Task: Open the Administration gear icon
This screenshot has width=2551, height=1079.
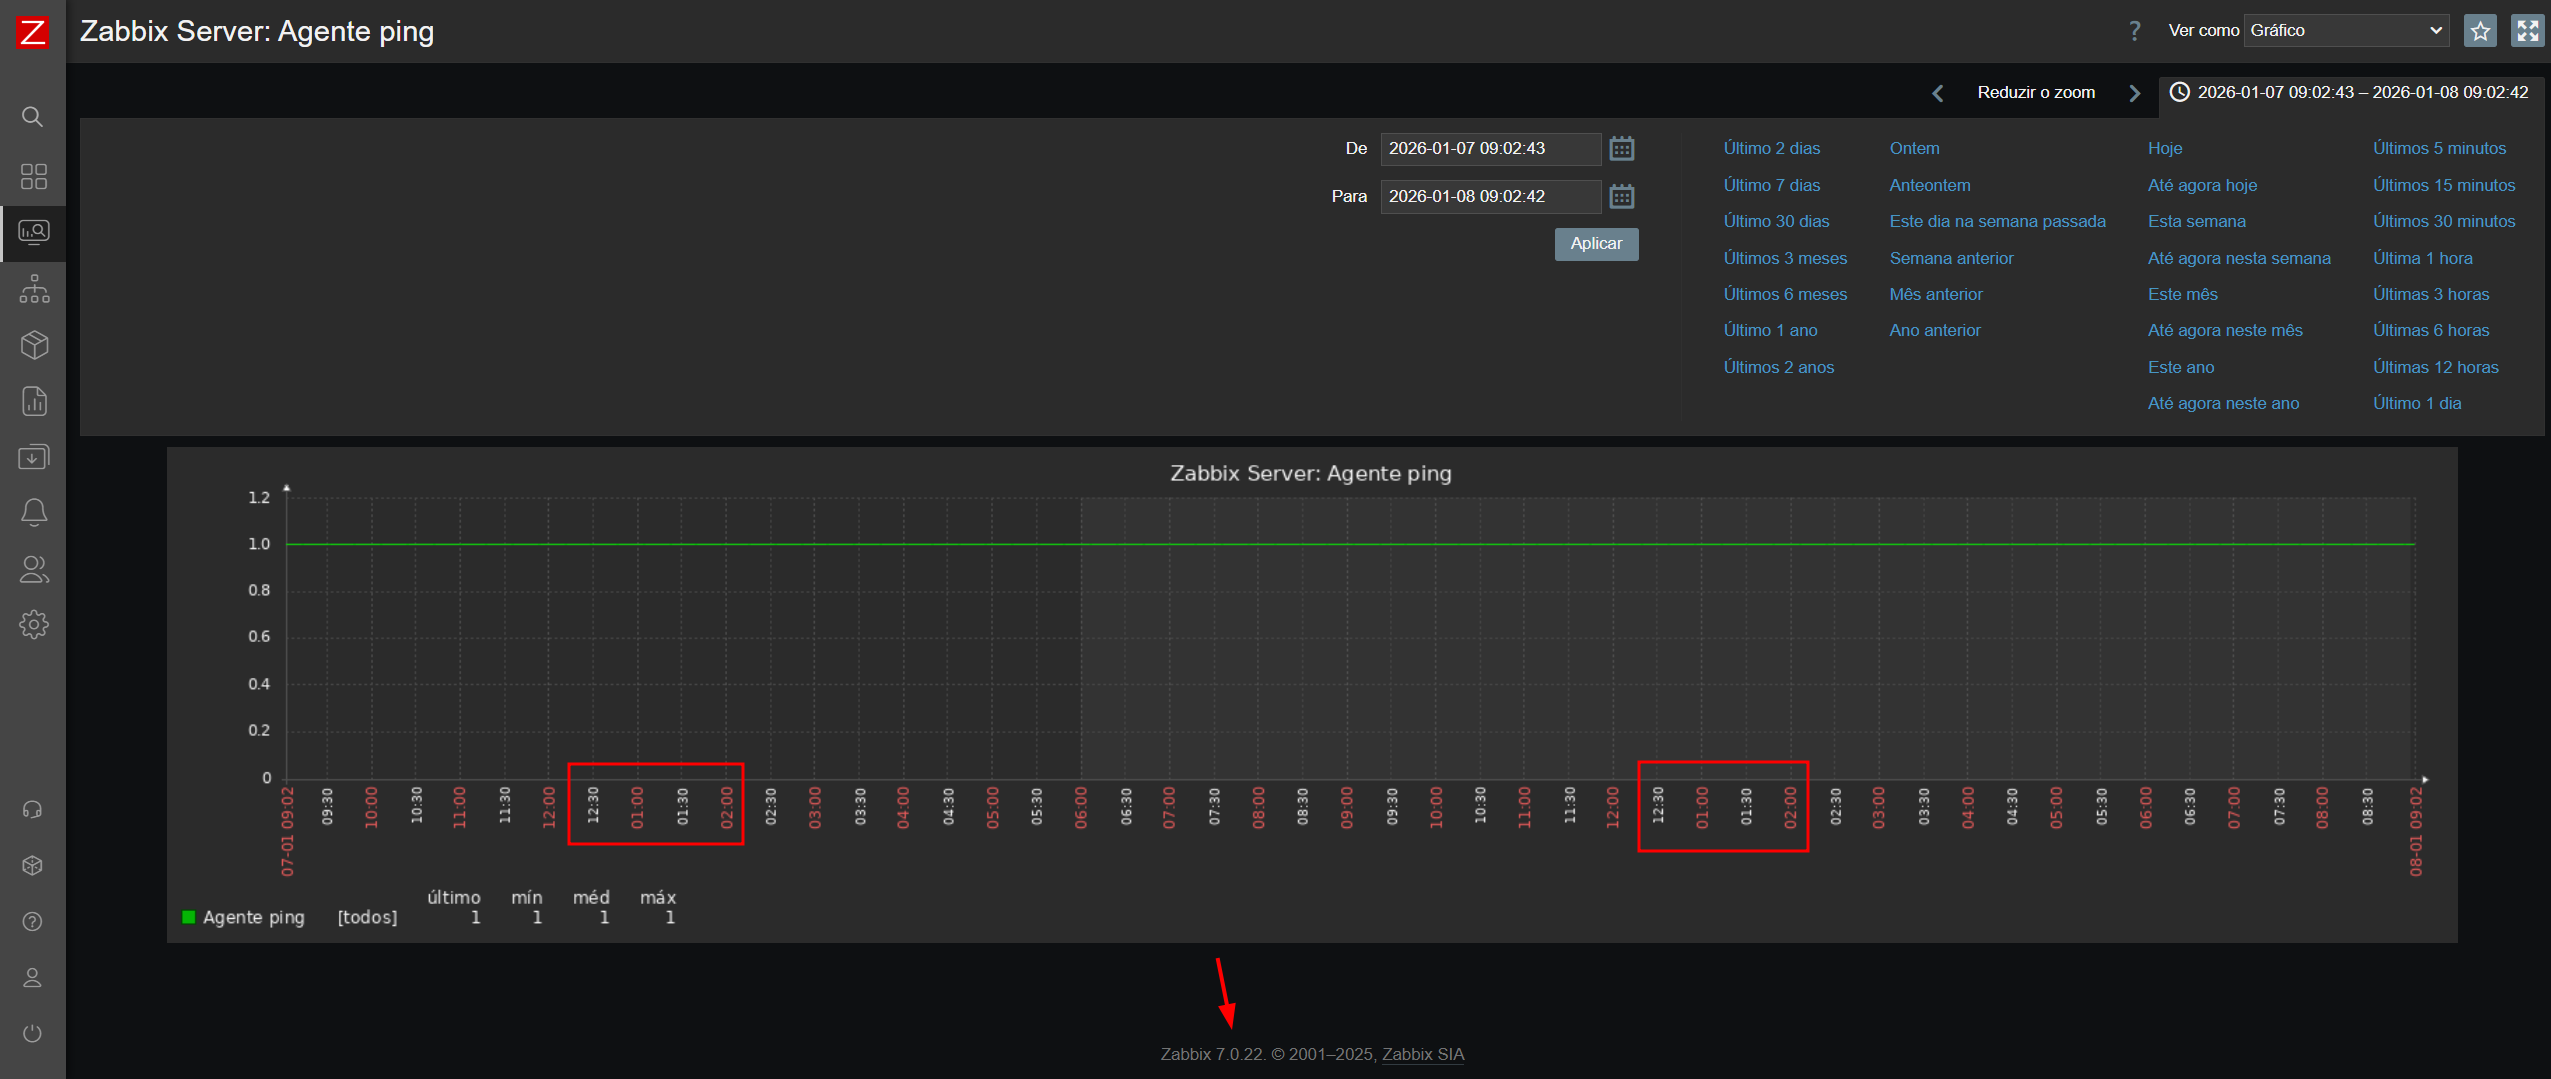Action: (34, 624)
